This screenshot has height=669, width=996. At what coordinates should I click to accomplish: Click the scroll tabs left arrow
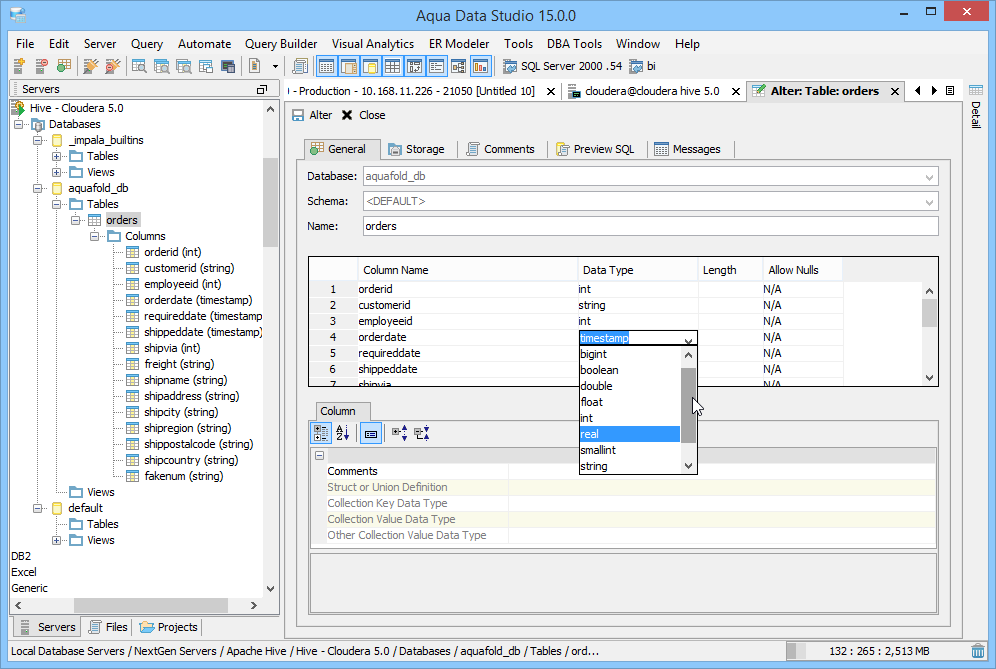click(917, 91)
